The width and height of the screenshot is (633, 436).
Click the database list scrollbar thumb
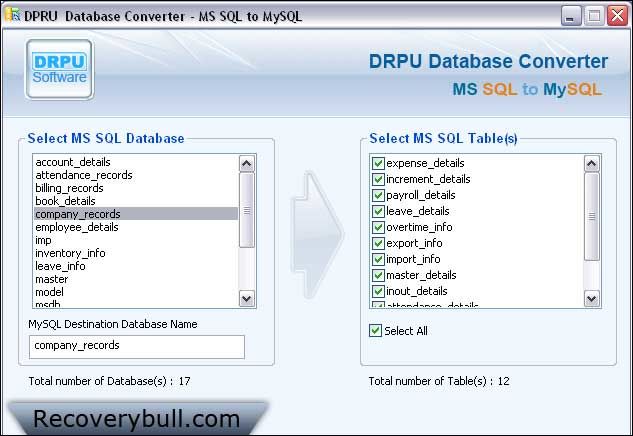(x=247, y=210)
